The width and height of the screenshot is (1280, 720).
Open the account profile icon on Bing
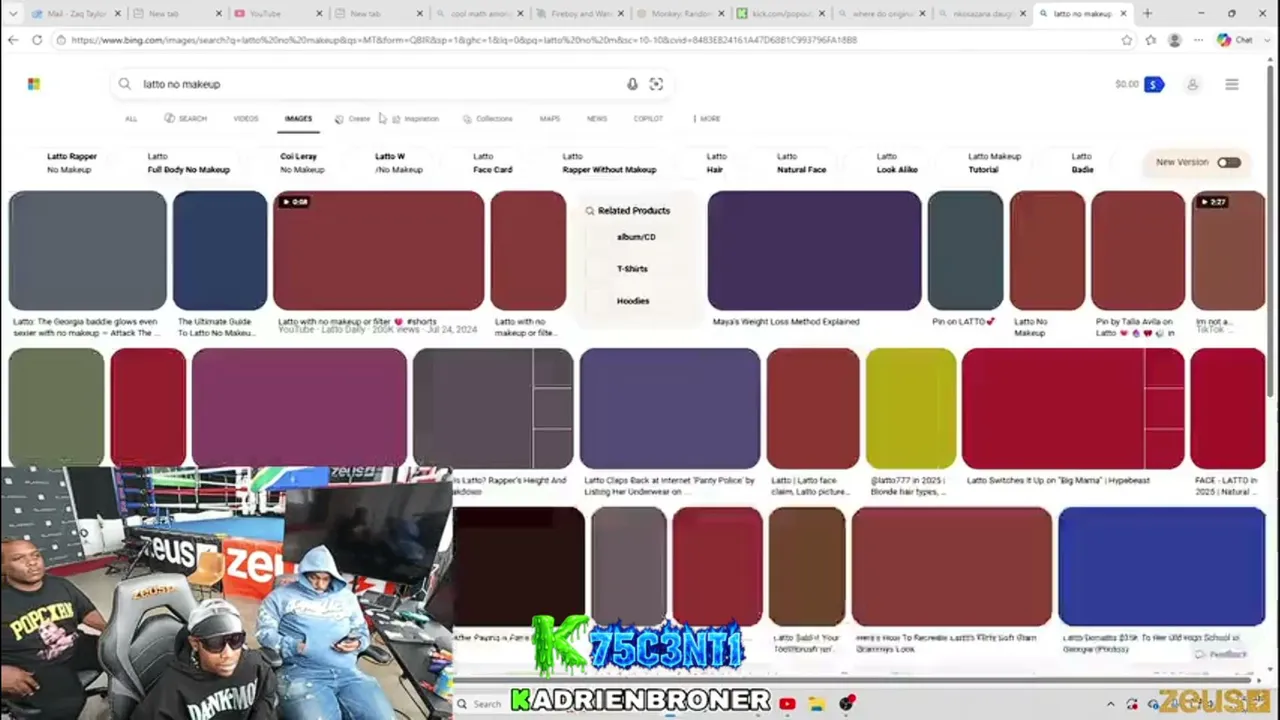pos(1192,85)
